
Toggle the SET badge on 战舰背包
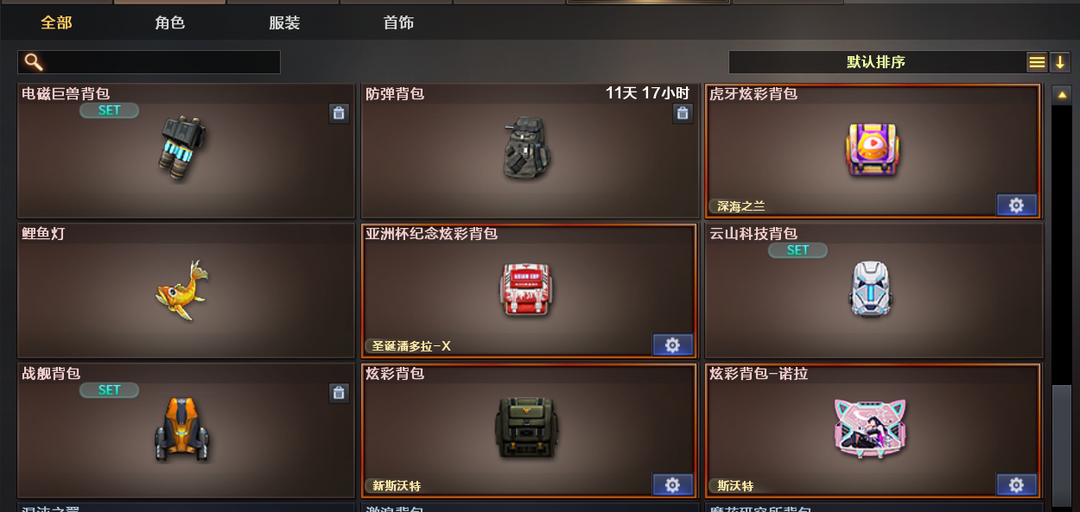(109, 390)
